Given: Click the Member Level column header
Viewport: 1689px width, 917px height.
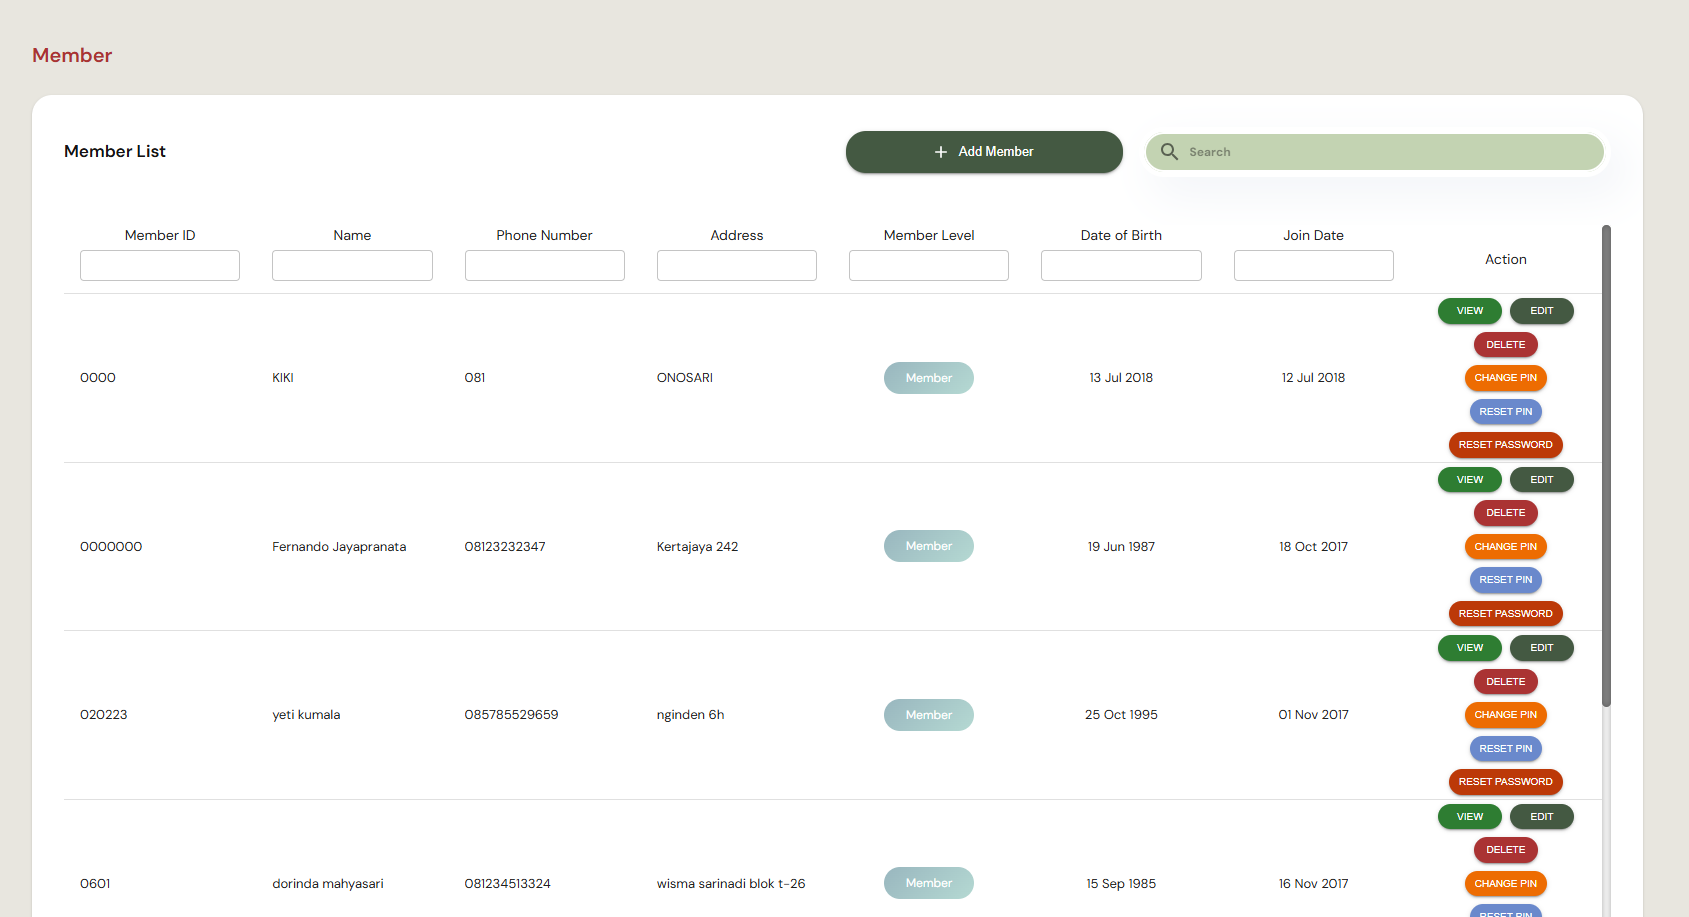Looking at the screenshot, I should coord(929,236).
